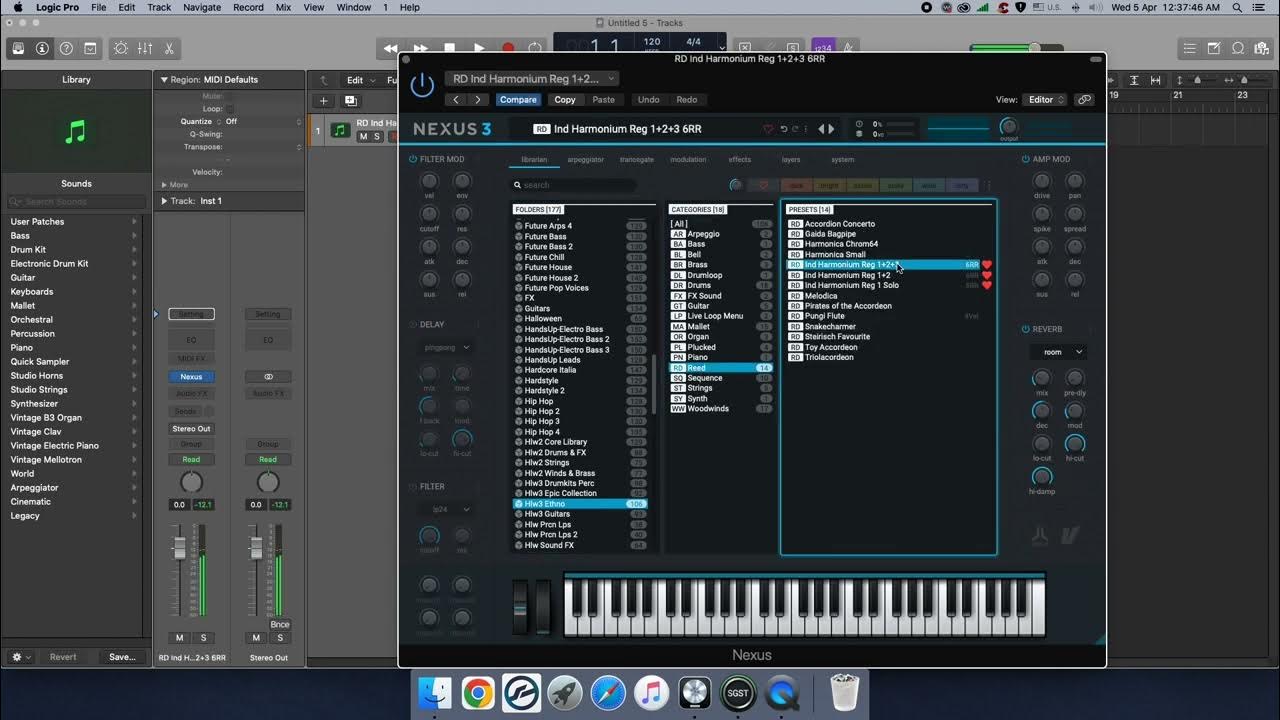Click the Rewind transport button

391,48
